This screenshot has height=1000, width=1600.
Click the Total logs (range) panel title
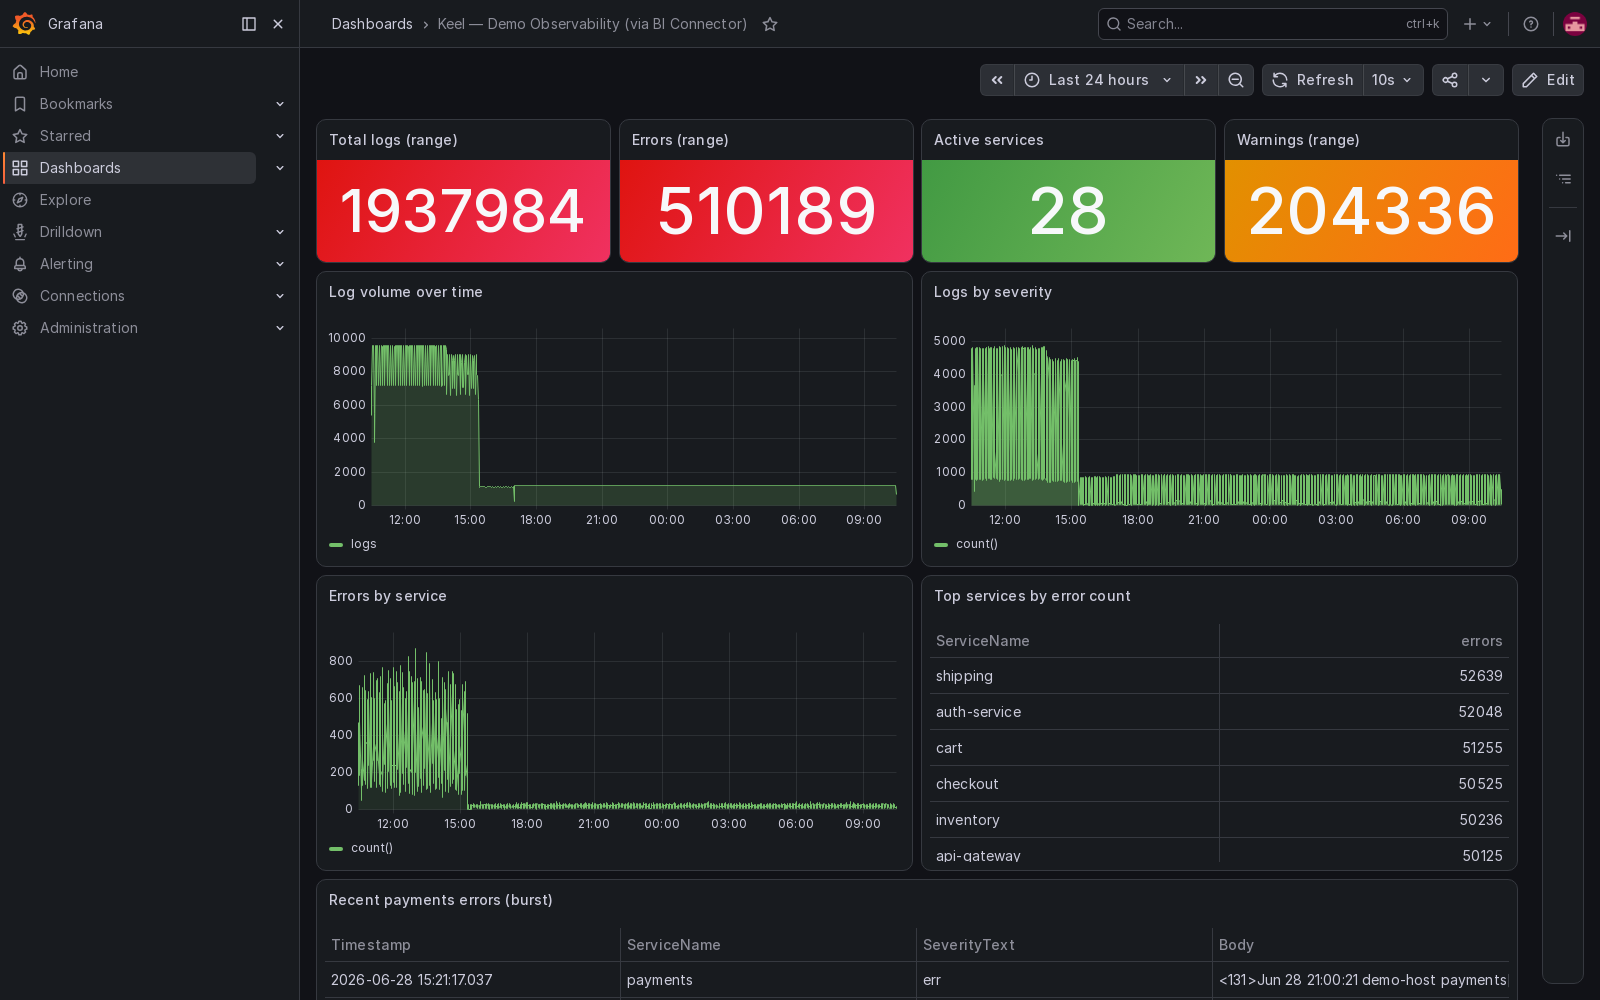(x=393, y=140)
